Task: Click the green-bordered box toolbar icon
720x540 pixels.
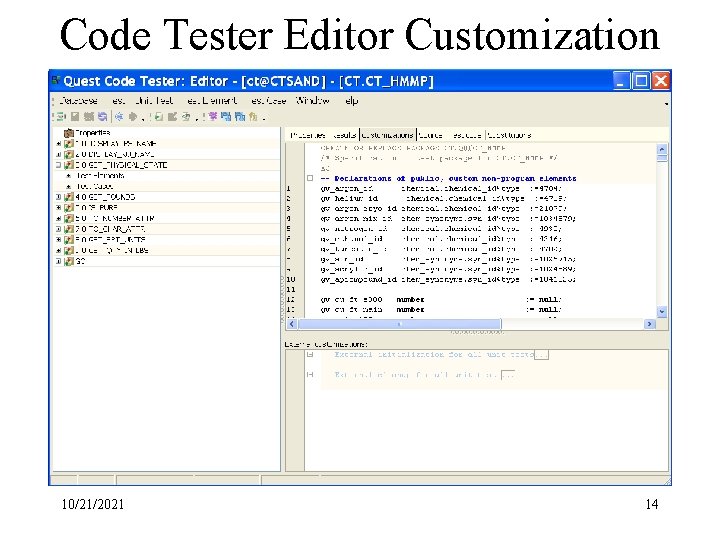Action: tap(158, 117)
